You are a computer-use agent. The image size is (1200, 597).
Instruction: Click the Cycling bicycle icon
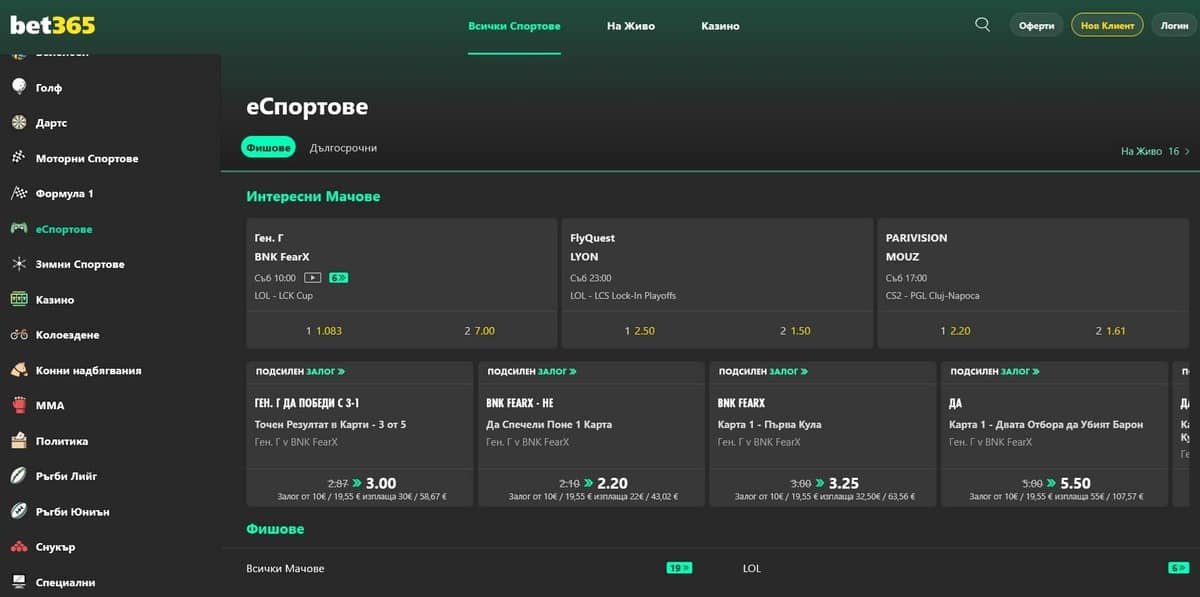19,335
